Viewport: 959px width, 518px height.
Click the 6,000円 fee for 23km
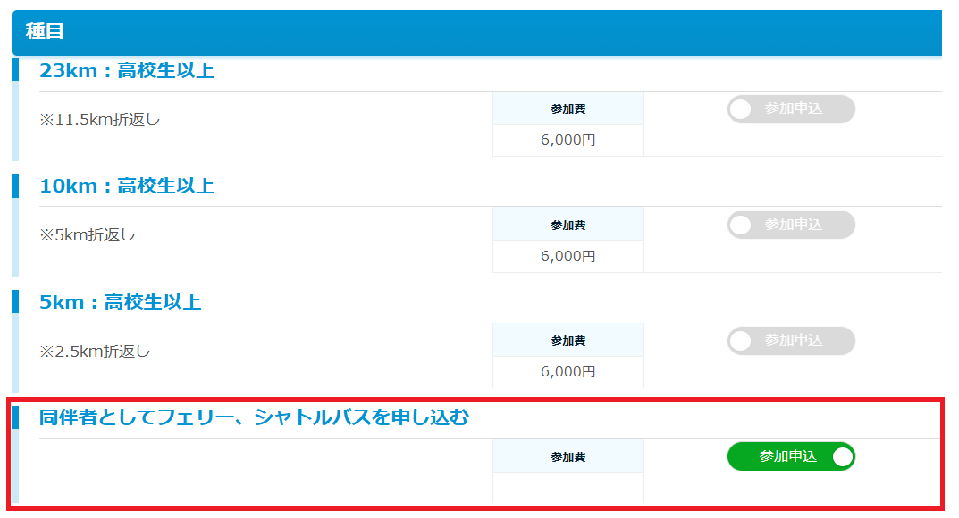tap(567, 141)
